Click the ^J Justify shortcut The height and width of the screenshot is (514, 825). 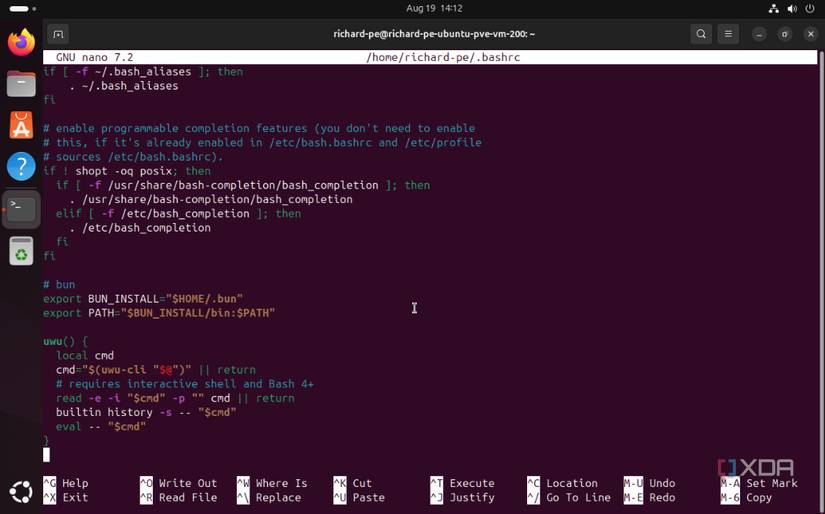pyautogui.click(x=462, y=497)
